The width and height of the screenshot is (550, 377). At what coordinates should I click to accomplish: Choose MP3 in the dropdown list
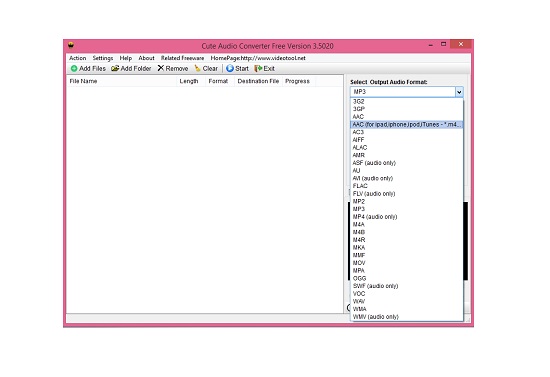pyautogui.click(x=407, y=209)
